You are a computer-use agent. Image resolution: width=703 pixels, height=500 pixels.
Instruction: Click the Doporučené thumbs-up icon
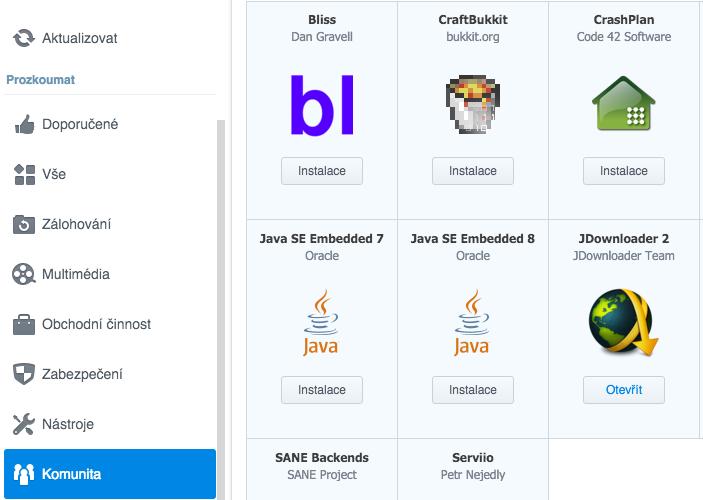(x=24, y=124)
